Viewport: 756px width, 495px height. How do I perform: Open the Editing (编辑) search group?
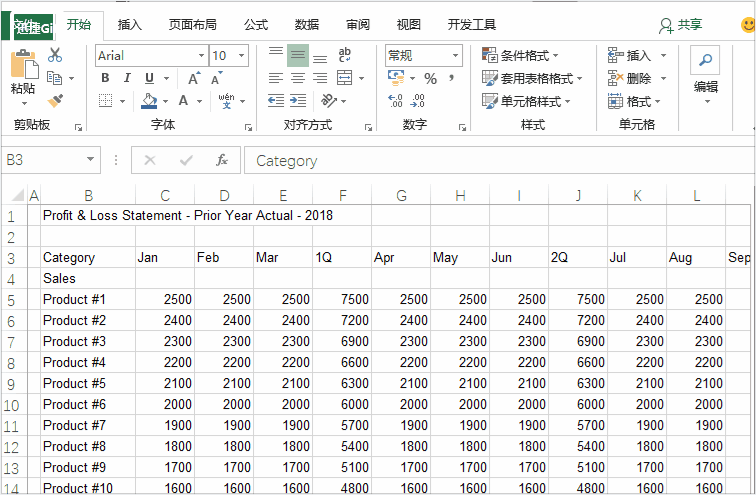click(706, 75)
